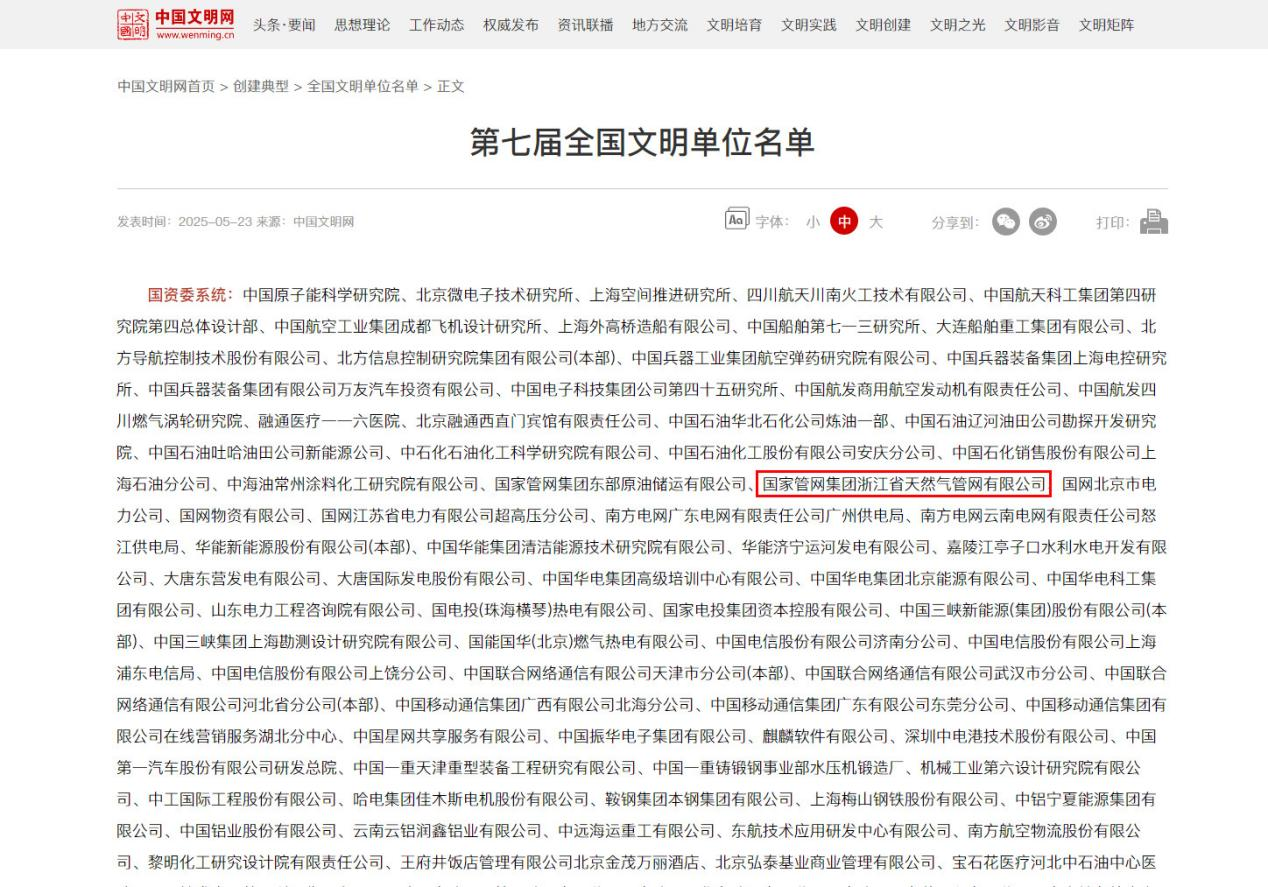The image size is (1268, 887).
Task: Open the 资讯联播 nav item
Action: tap(586, 25)
